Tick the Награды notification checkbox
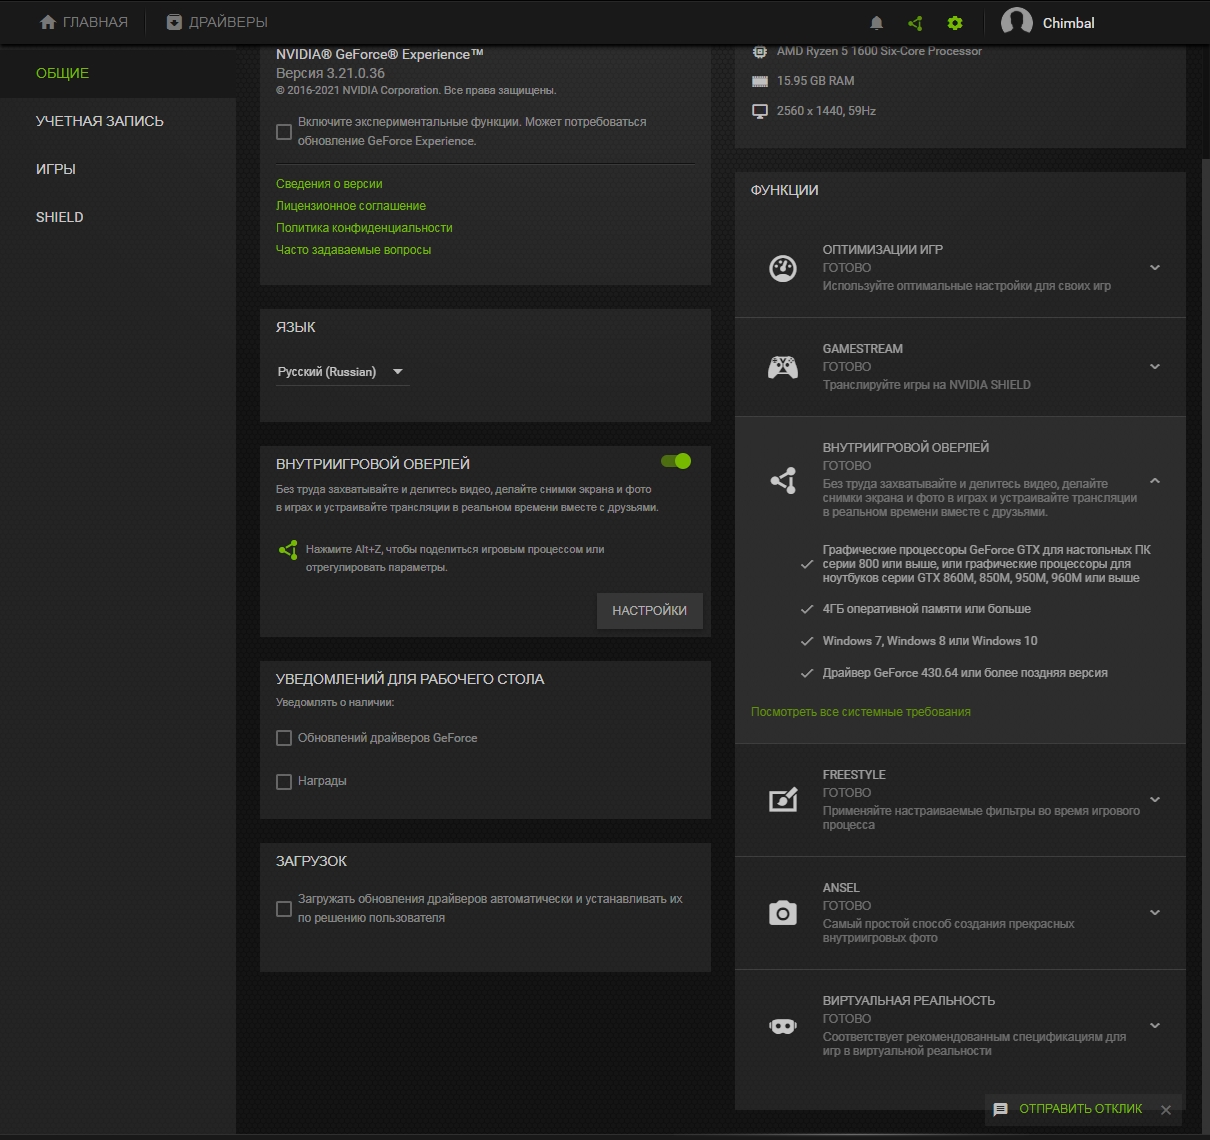This screenshot has height=1140, width=1210. click(x=284, y=781)
